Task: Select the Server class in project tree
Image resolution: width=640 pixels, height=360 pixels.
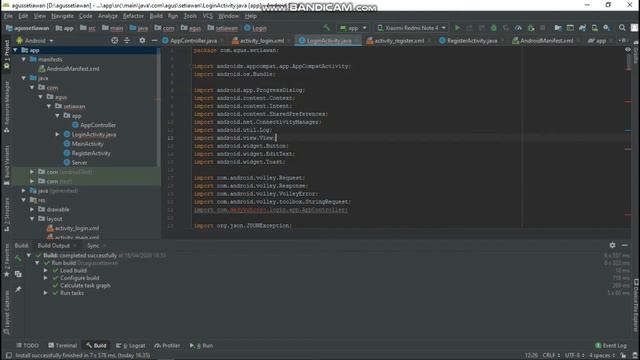Action: (79, 162)
